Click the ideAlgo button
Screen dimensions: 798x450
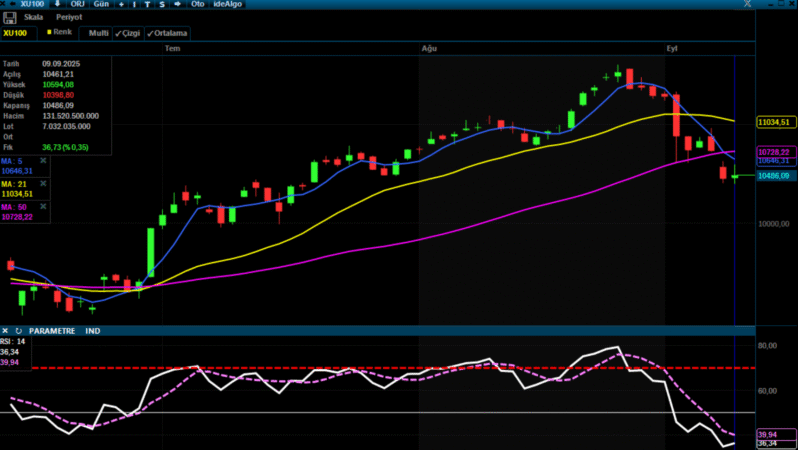(227, 4)
